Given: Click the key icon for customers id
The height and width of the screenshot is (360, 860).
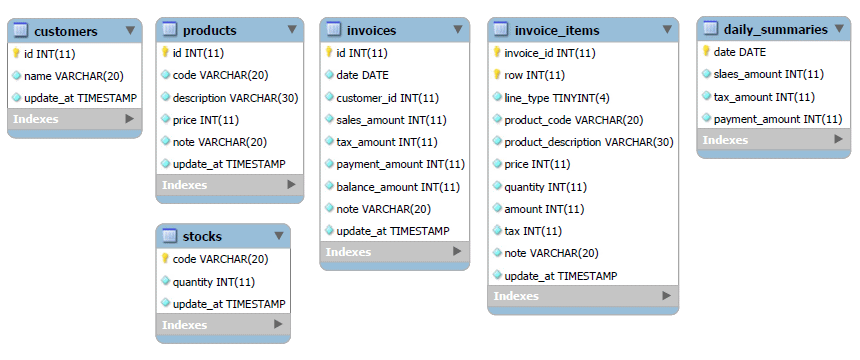Looking at the screenshot, I should 16,53.
